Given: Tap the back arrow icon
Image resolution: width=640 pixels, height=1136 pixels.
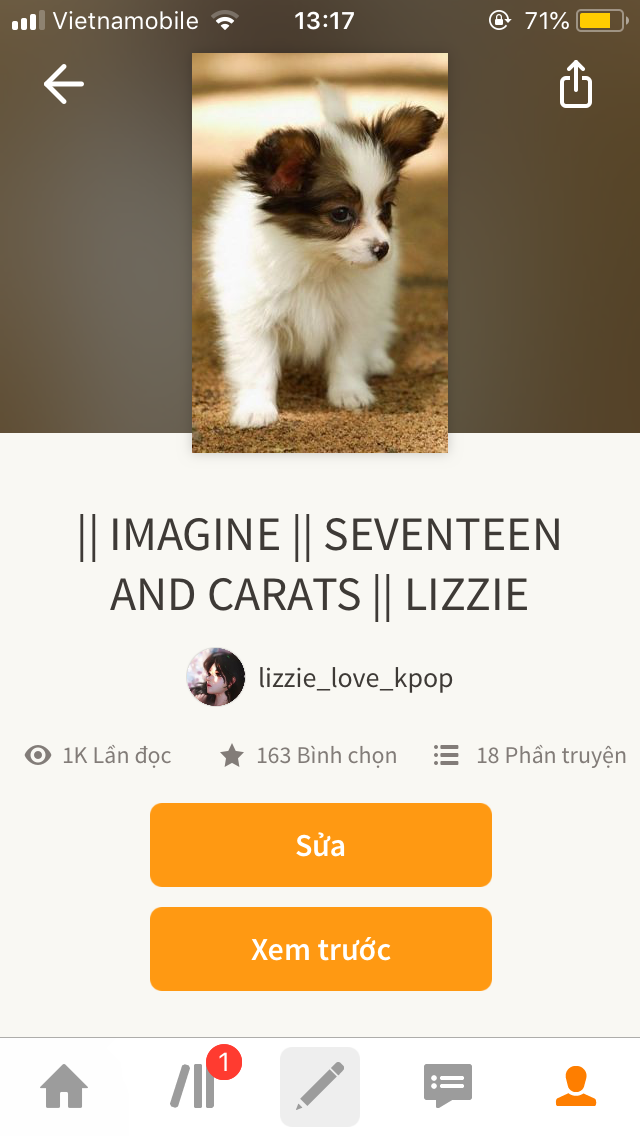Looking at the screenshot, I should point(64,84).
